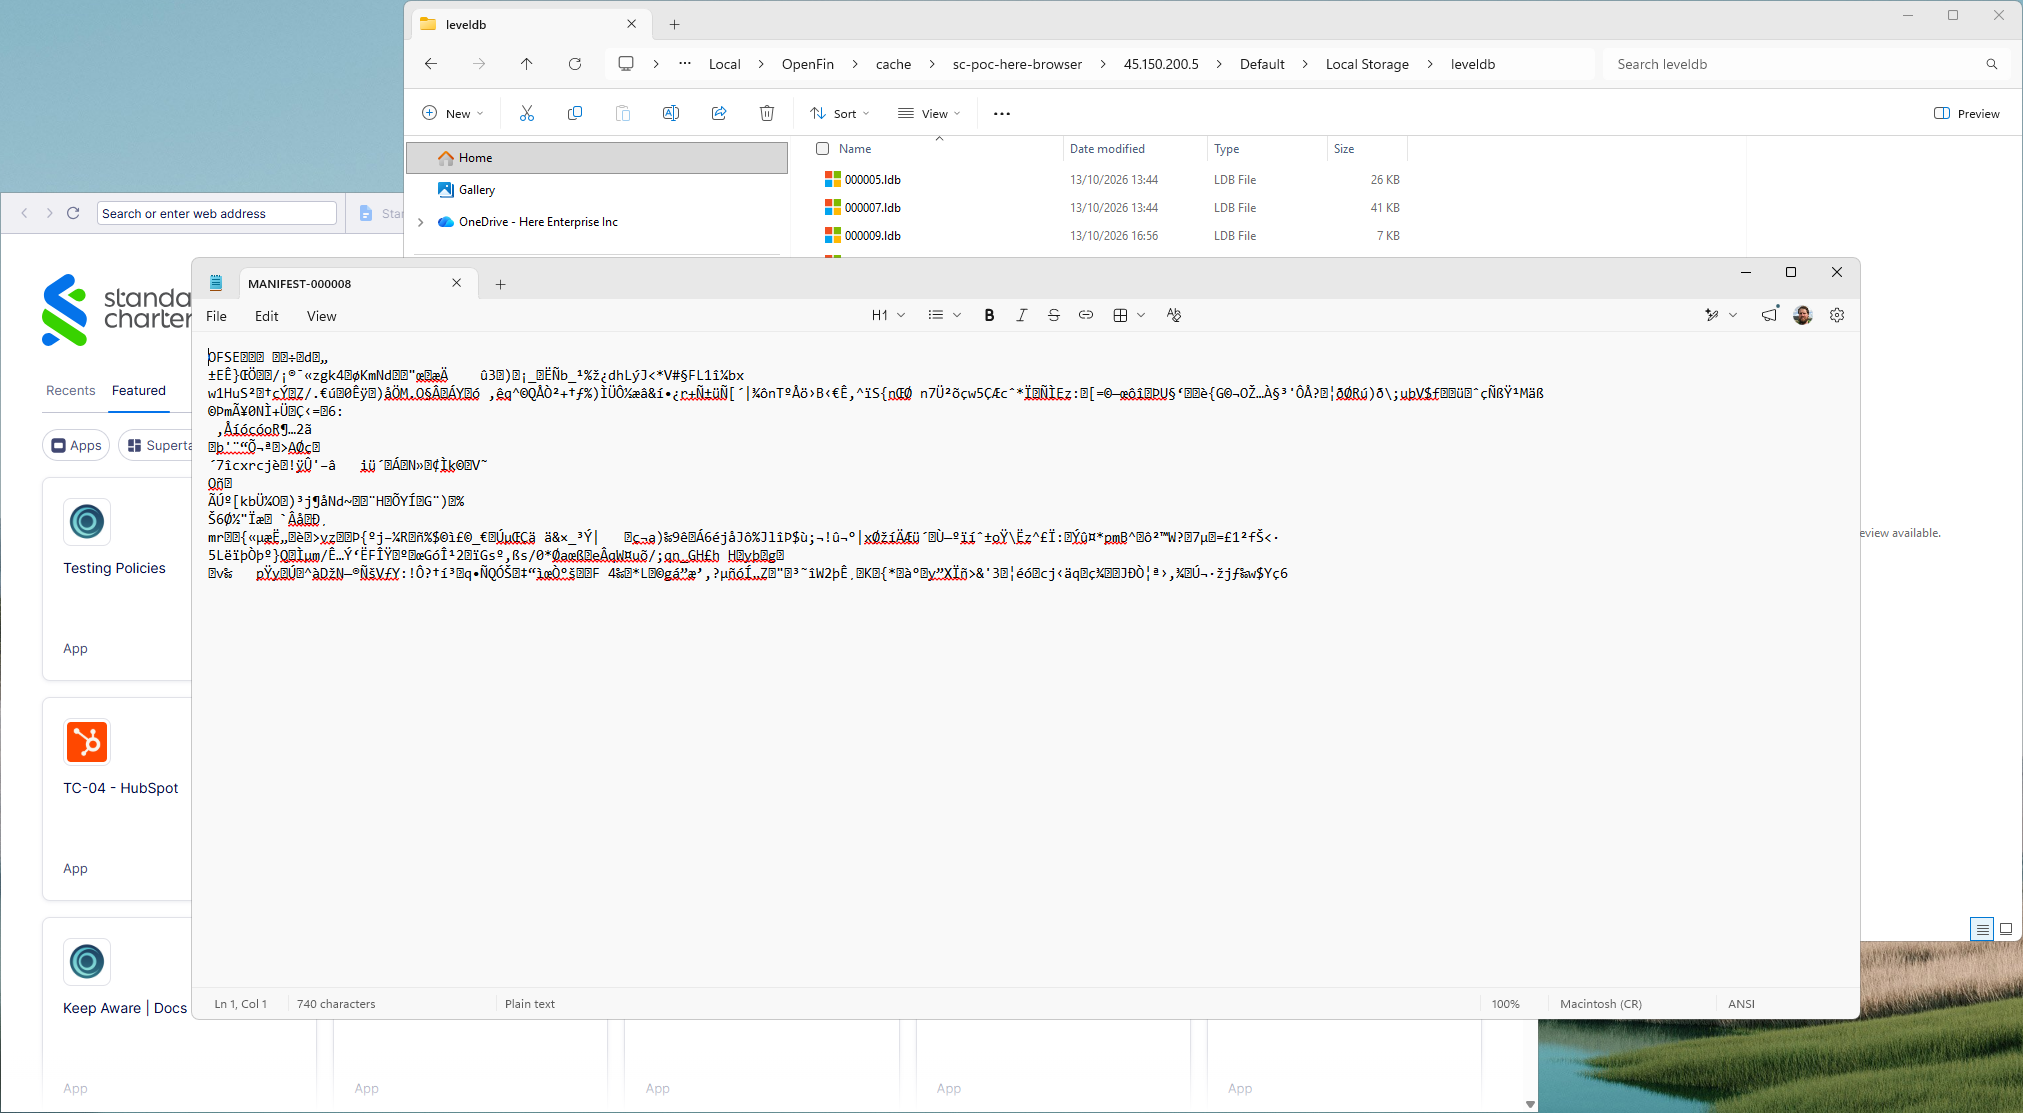Toggle bold formatting in Notepad
This screenshot has height=1113, width=2023.
tap(989, 315)
